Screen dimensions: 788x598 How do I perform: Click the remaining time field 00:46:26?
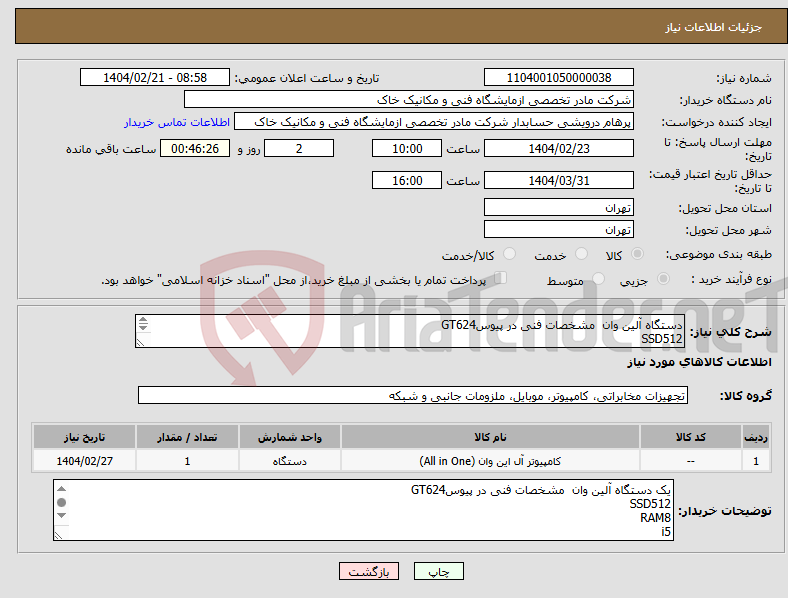click(x=195, y=148)
